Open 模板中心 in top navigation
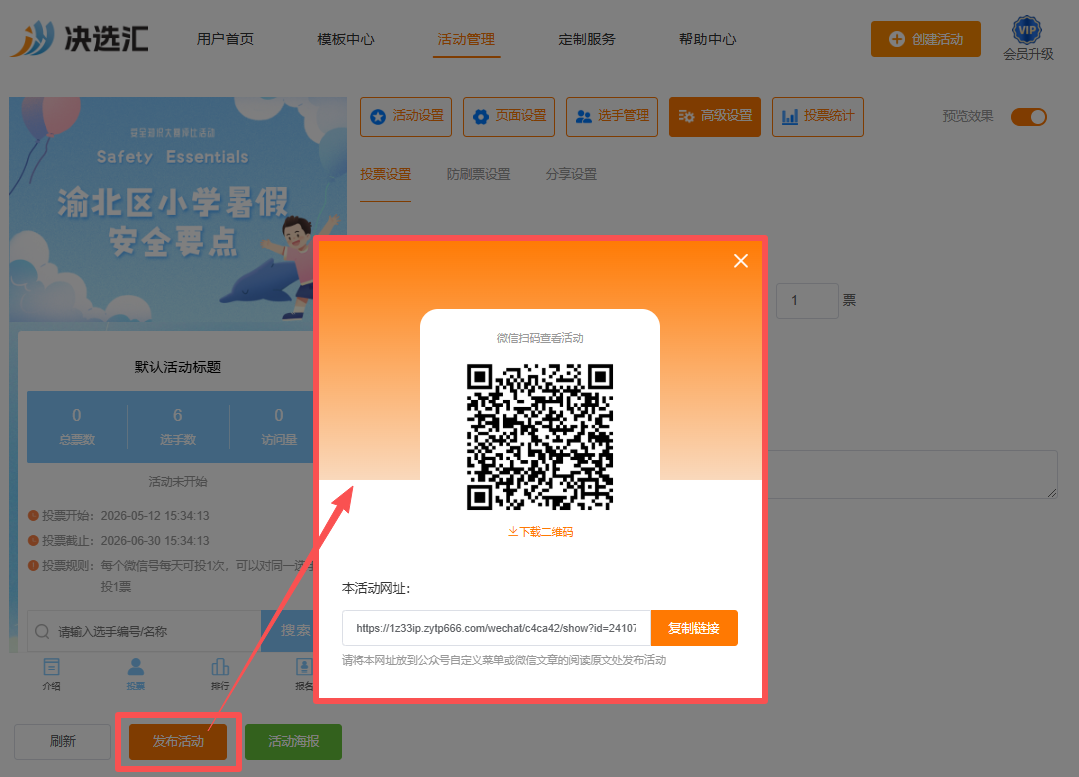 point(345,39)
